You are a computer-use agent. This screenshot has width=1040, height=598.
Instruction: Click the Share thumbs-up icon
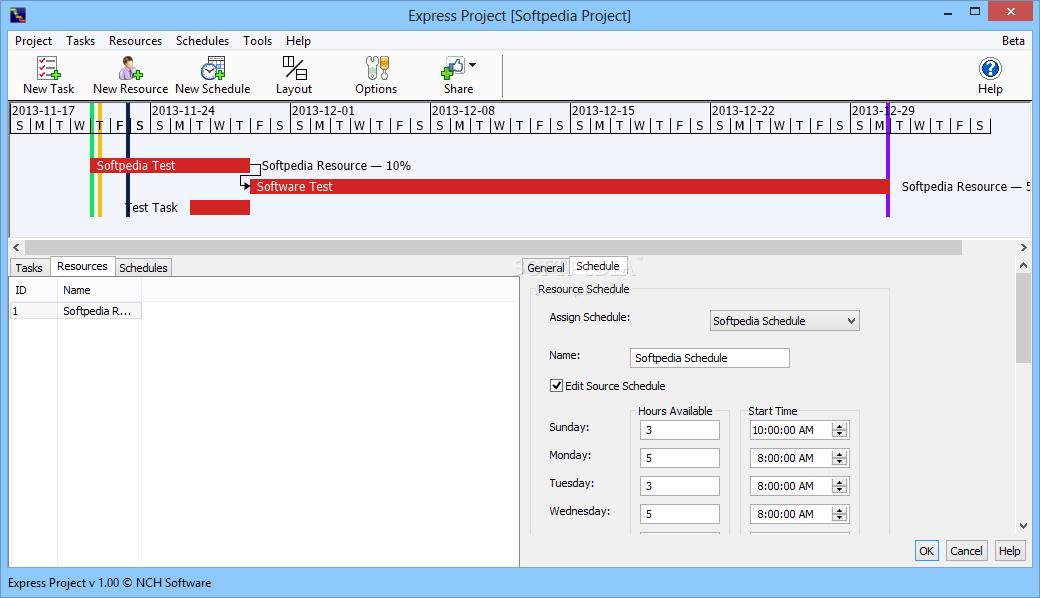click(x=454, y=68)
